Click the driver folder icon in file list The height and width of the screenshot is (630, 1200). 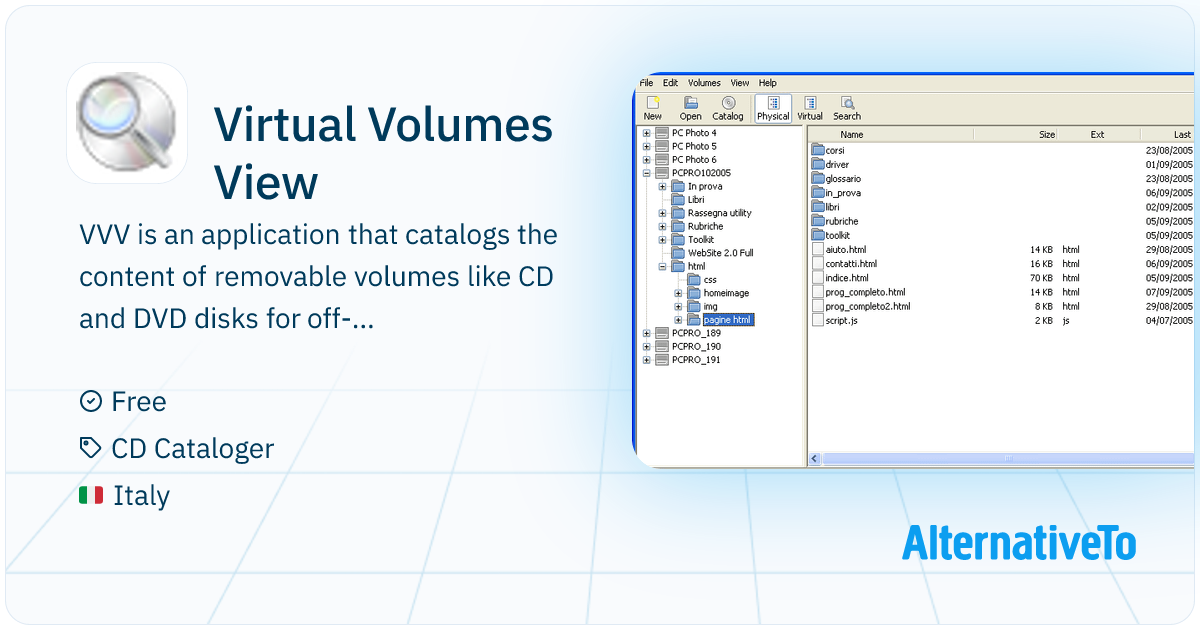coord(817,164)
